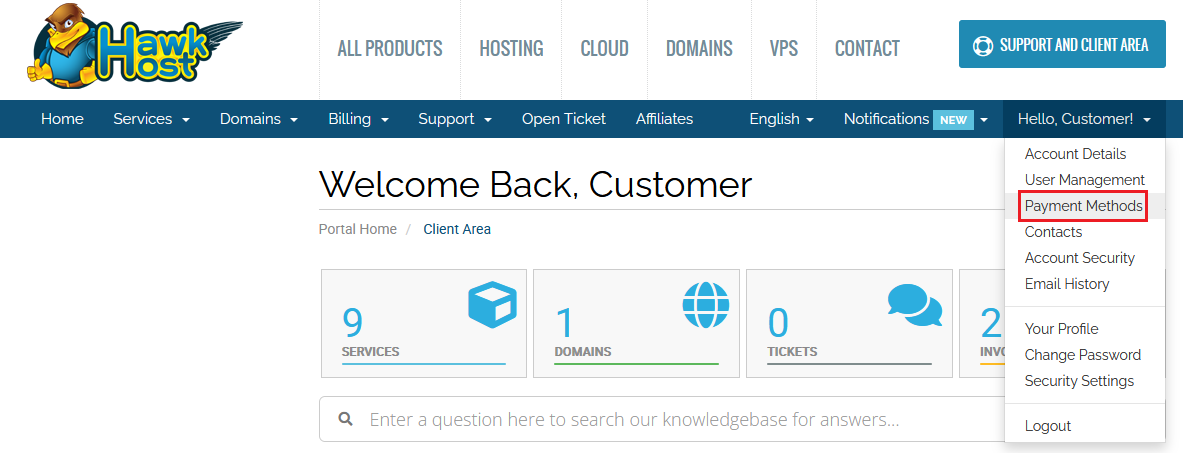Click the Services cube icon
This screenshot has width=1183, height=453.
492,305
